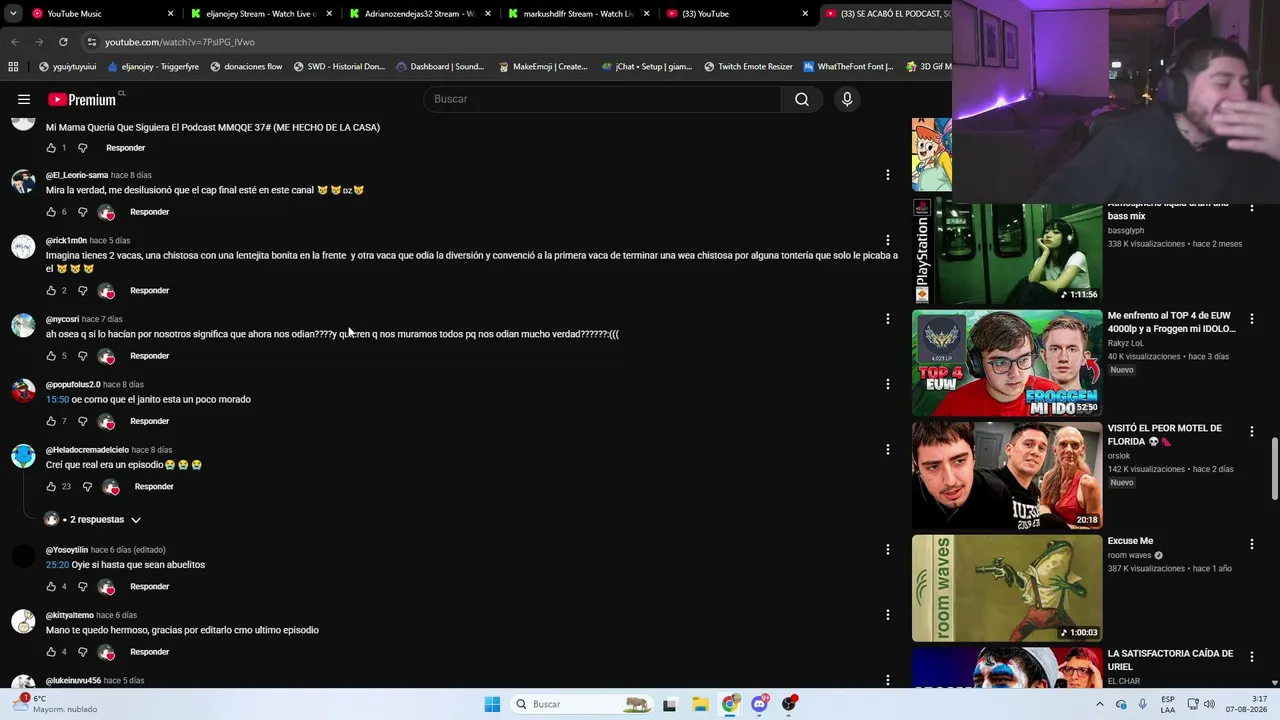Like the comment by @kittyaltemo
The image size is (1280, 720).
[51, 652]
